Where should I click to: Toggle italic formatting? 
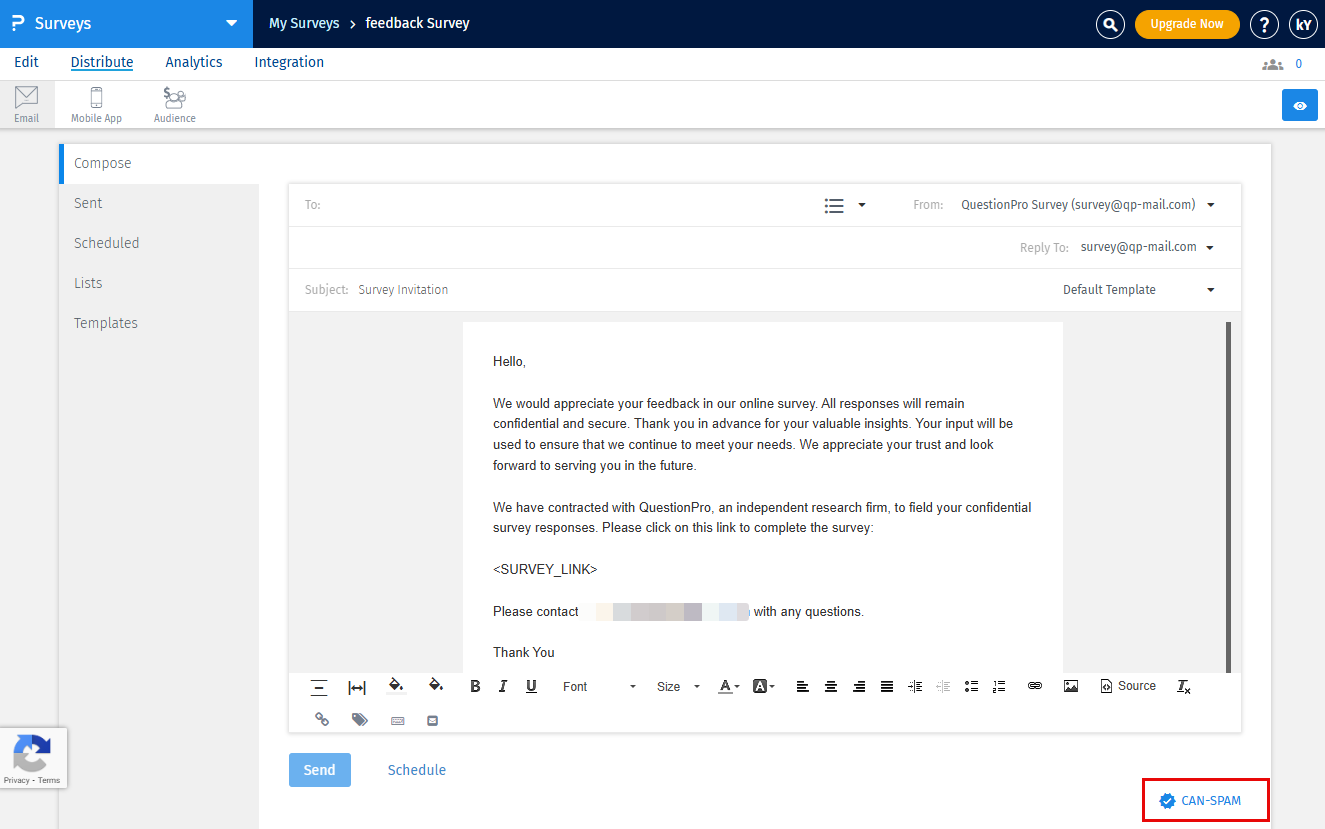coord(503,686)
